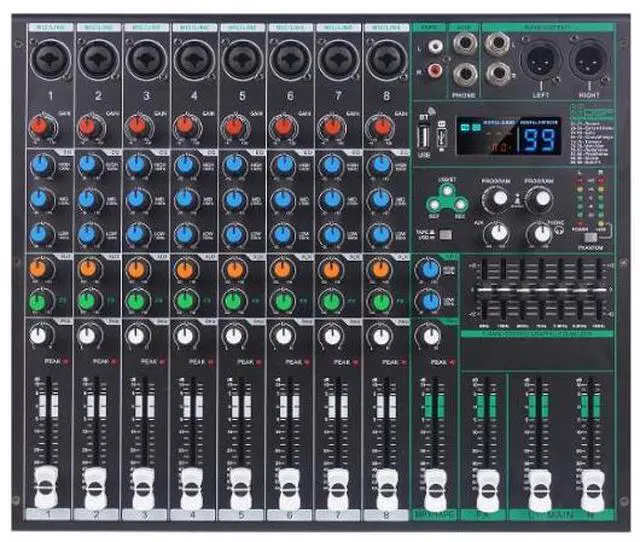Click the channel 3 fader
Image resolution: width=640 pixels, height=542 pixels.
tap(143, 487)
